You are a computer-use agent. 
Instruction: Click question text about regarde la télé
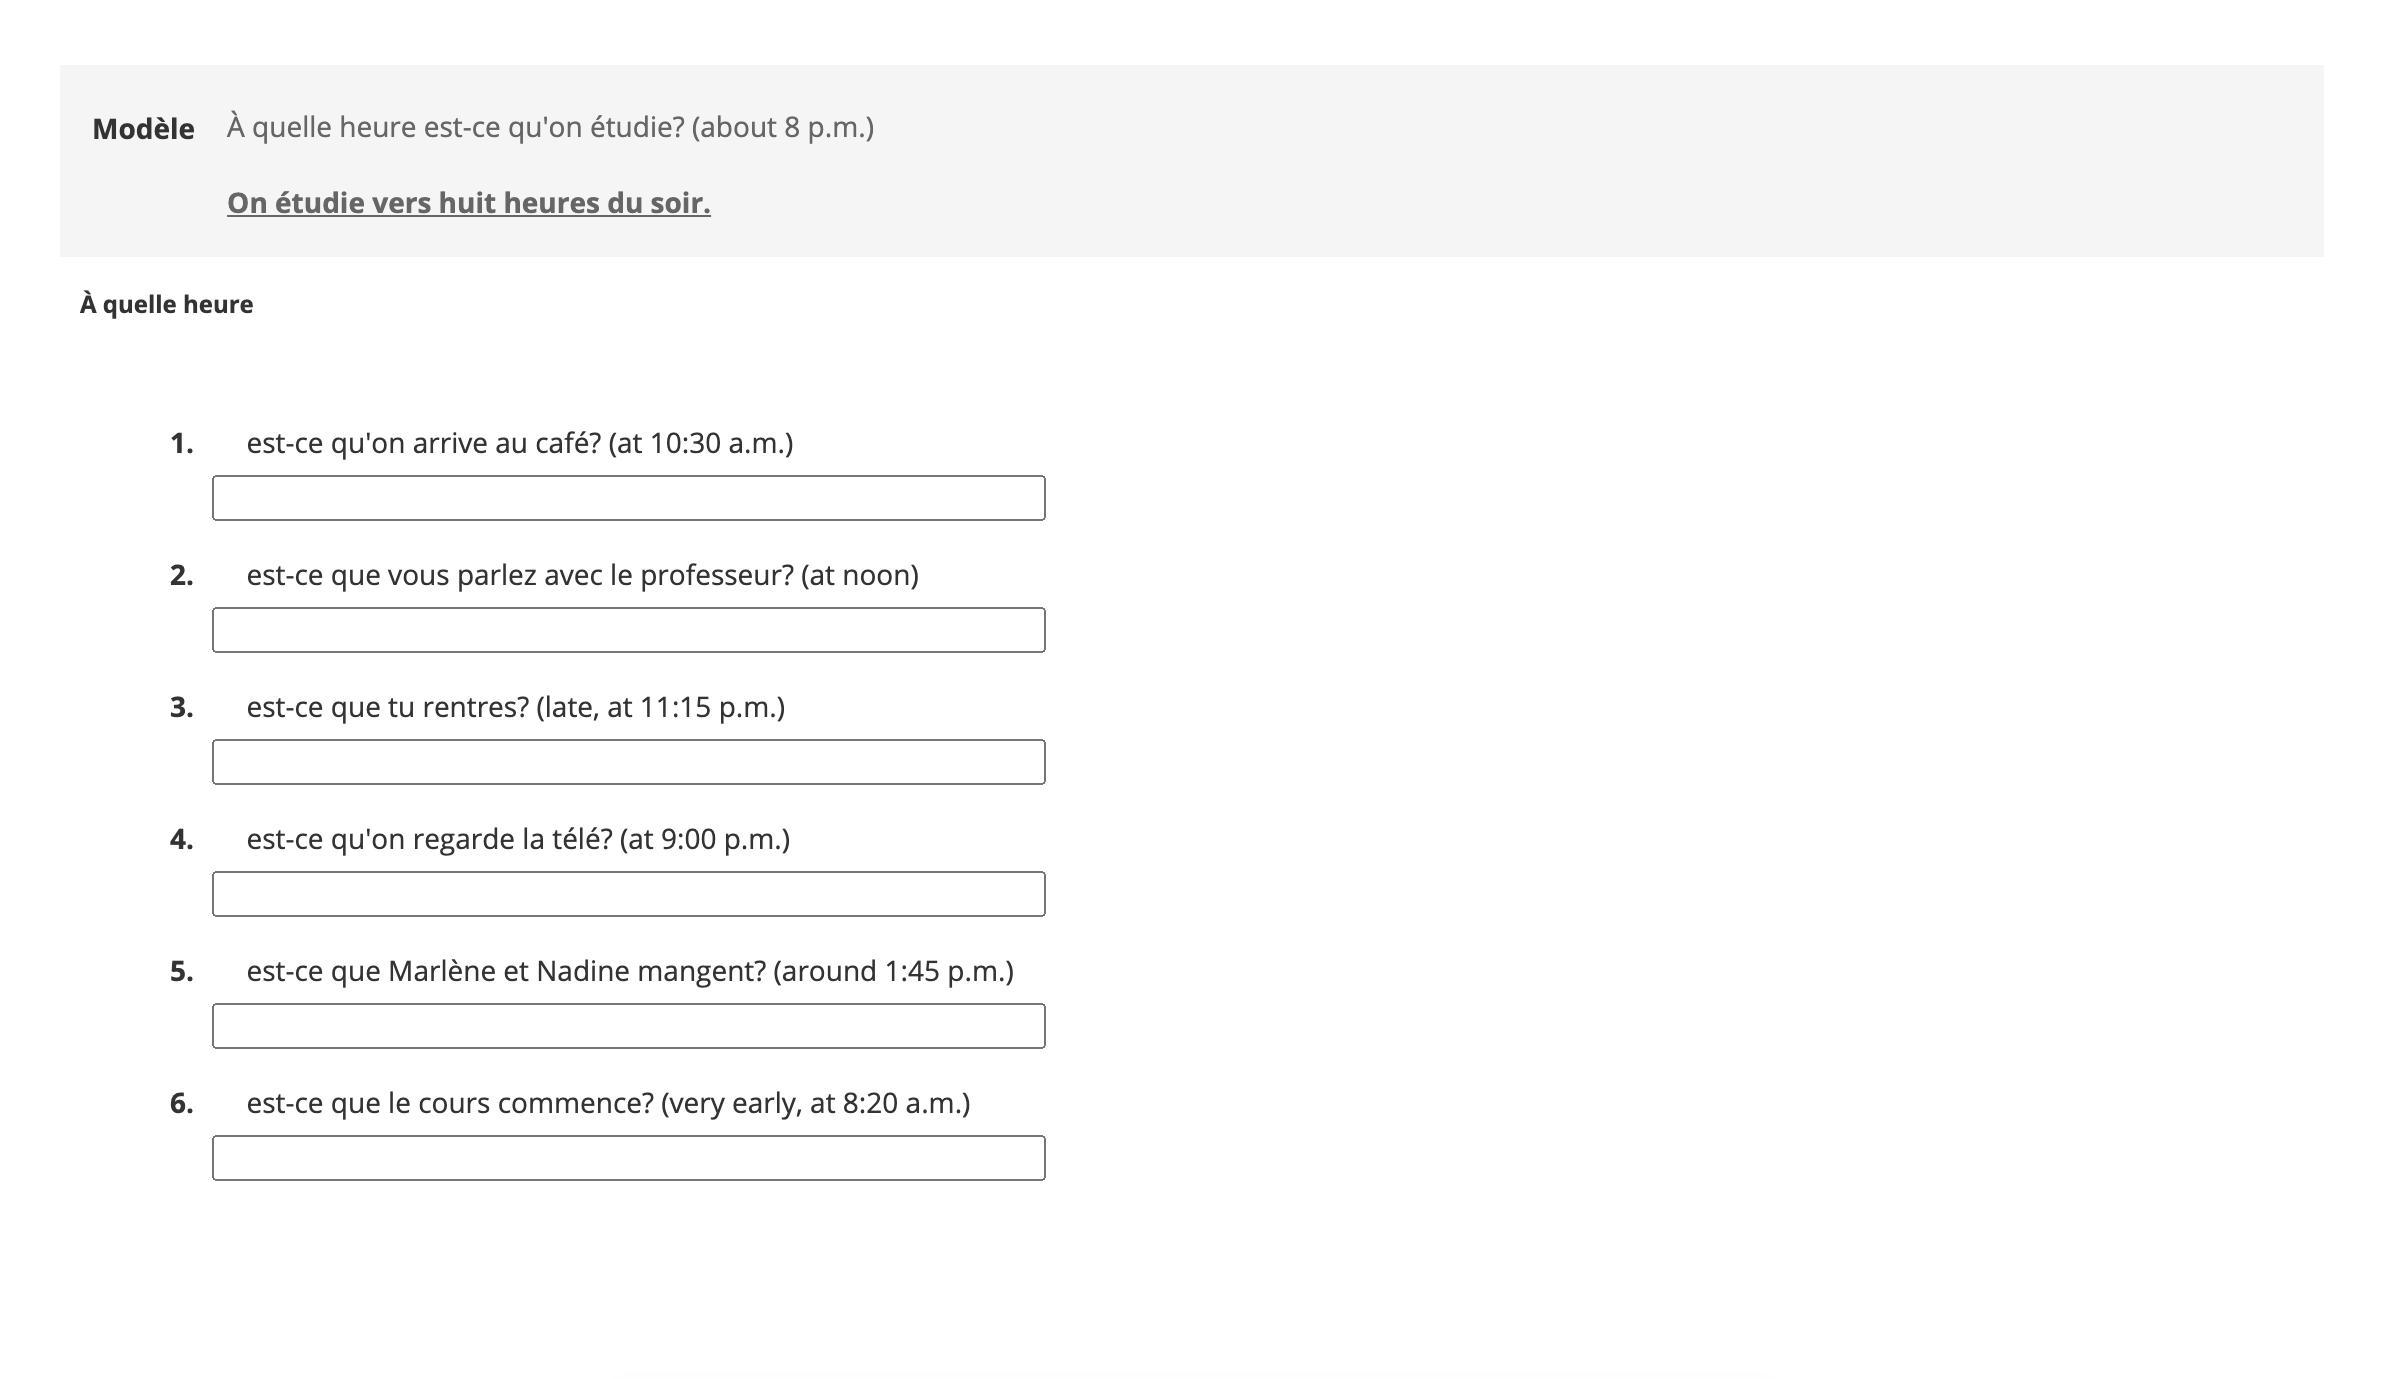point(518,839)
